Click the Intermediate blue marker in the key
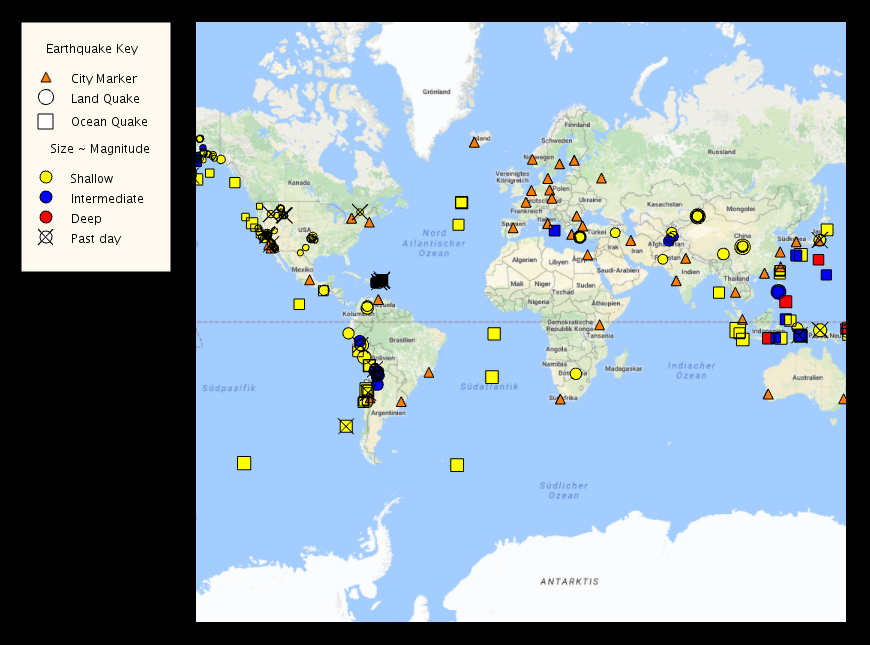The image size is (870, 645). click(x=44, y=198)
